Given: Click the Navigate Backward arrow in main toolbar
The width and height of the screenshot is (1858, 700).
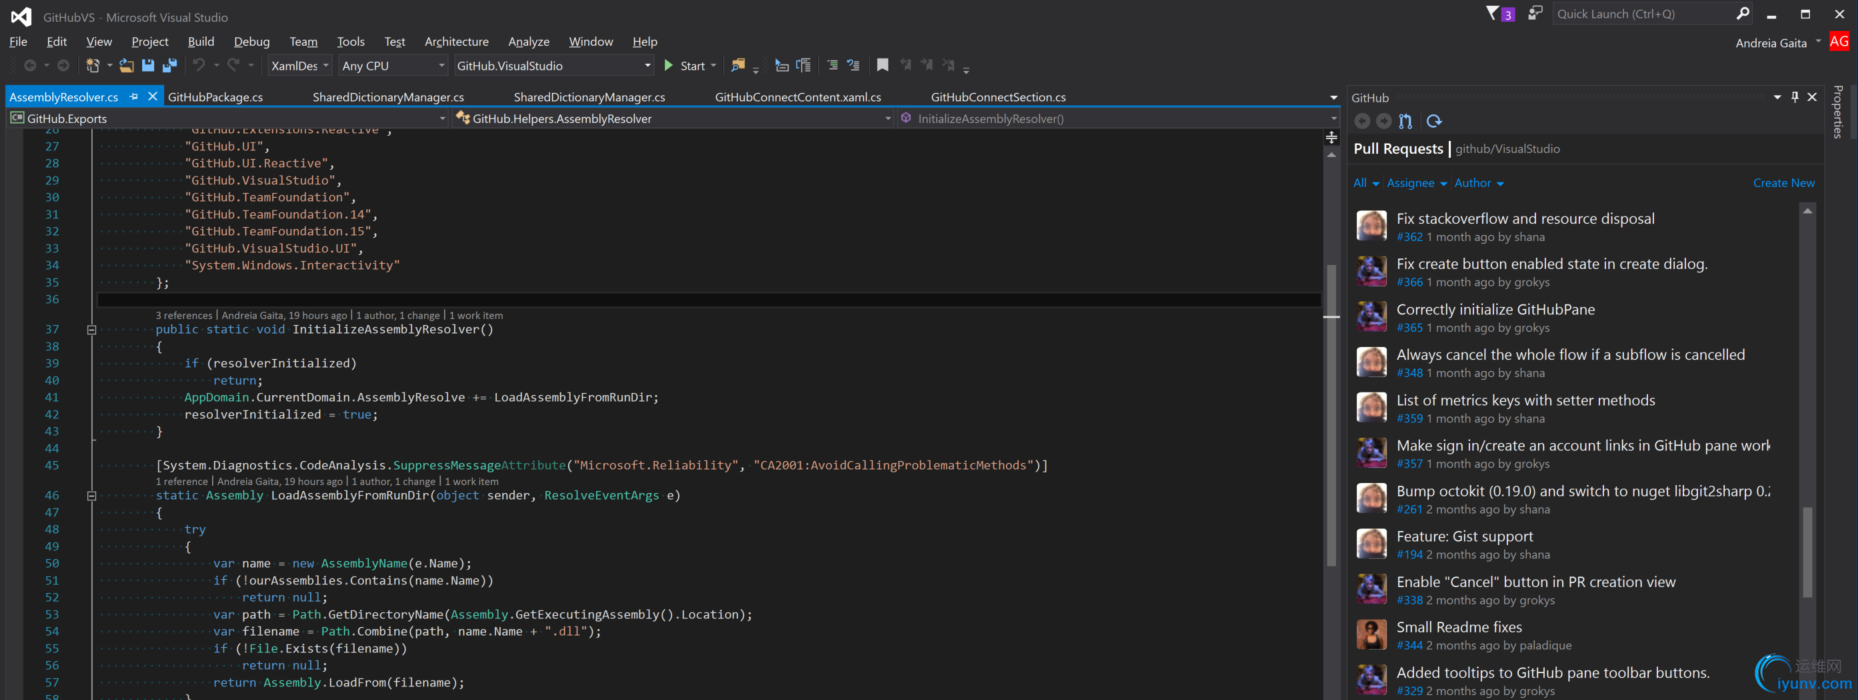Looking at the screenshot, I should coord(30,66).
